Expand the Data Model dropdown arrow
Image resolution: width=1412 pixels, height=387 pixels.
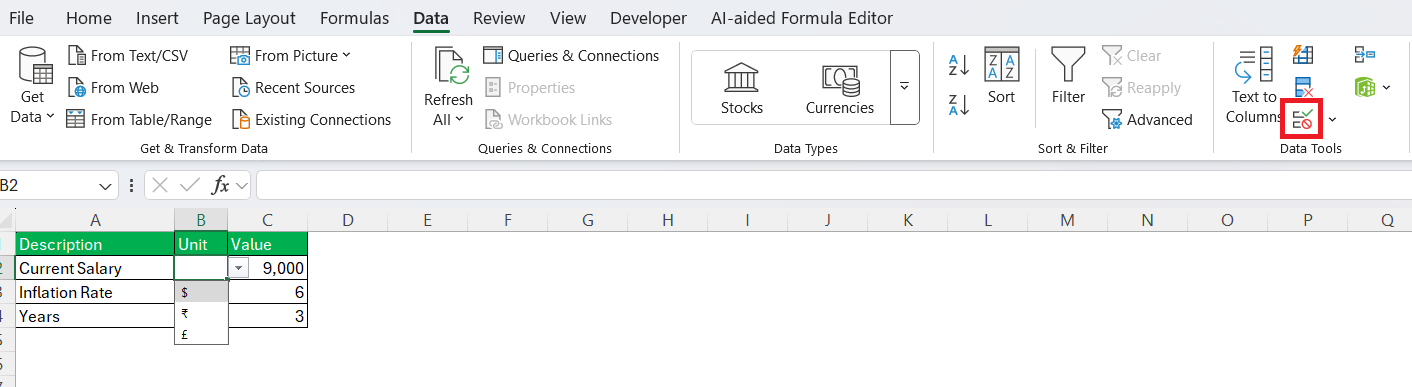pyautogui.click(x=1386, y=88)
